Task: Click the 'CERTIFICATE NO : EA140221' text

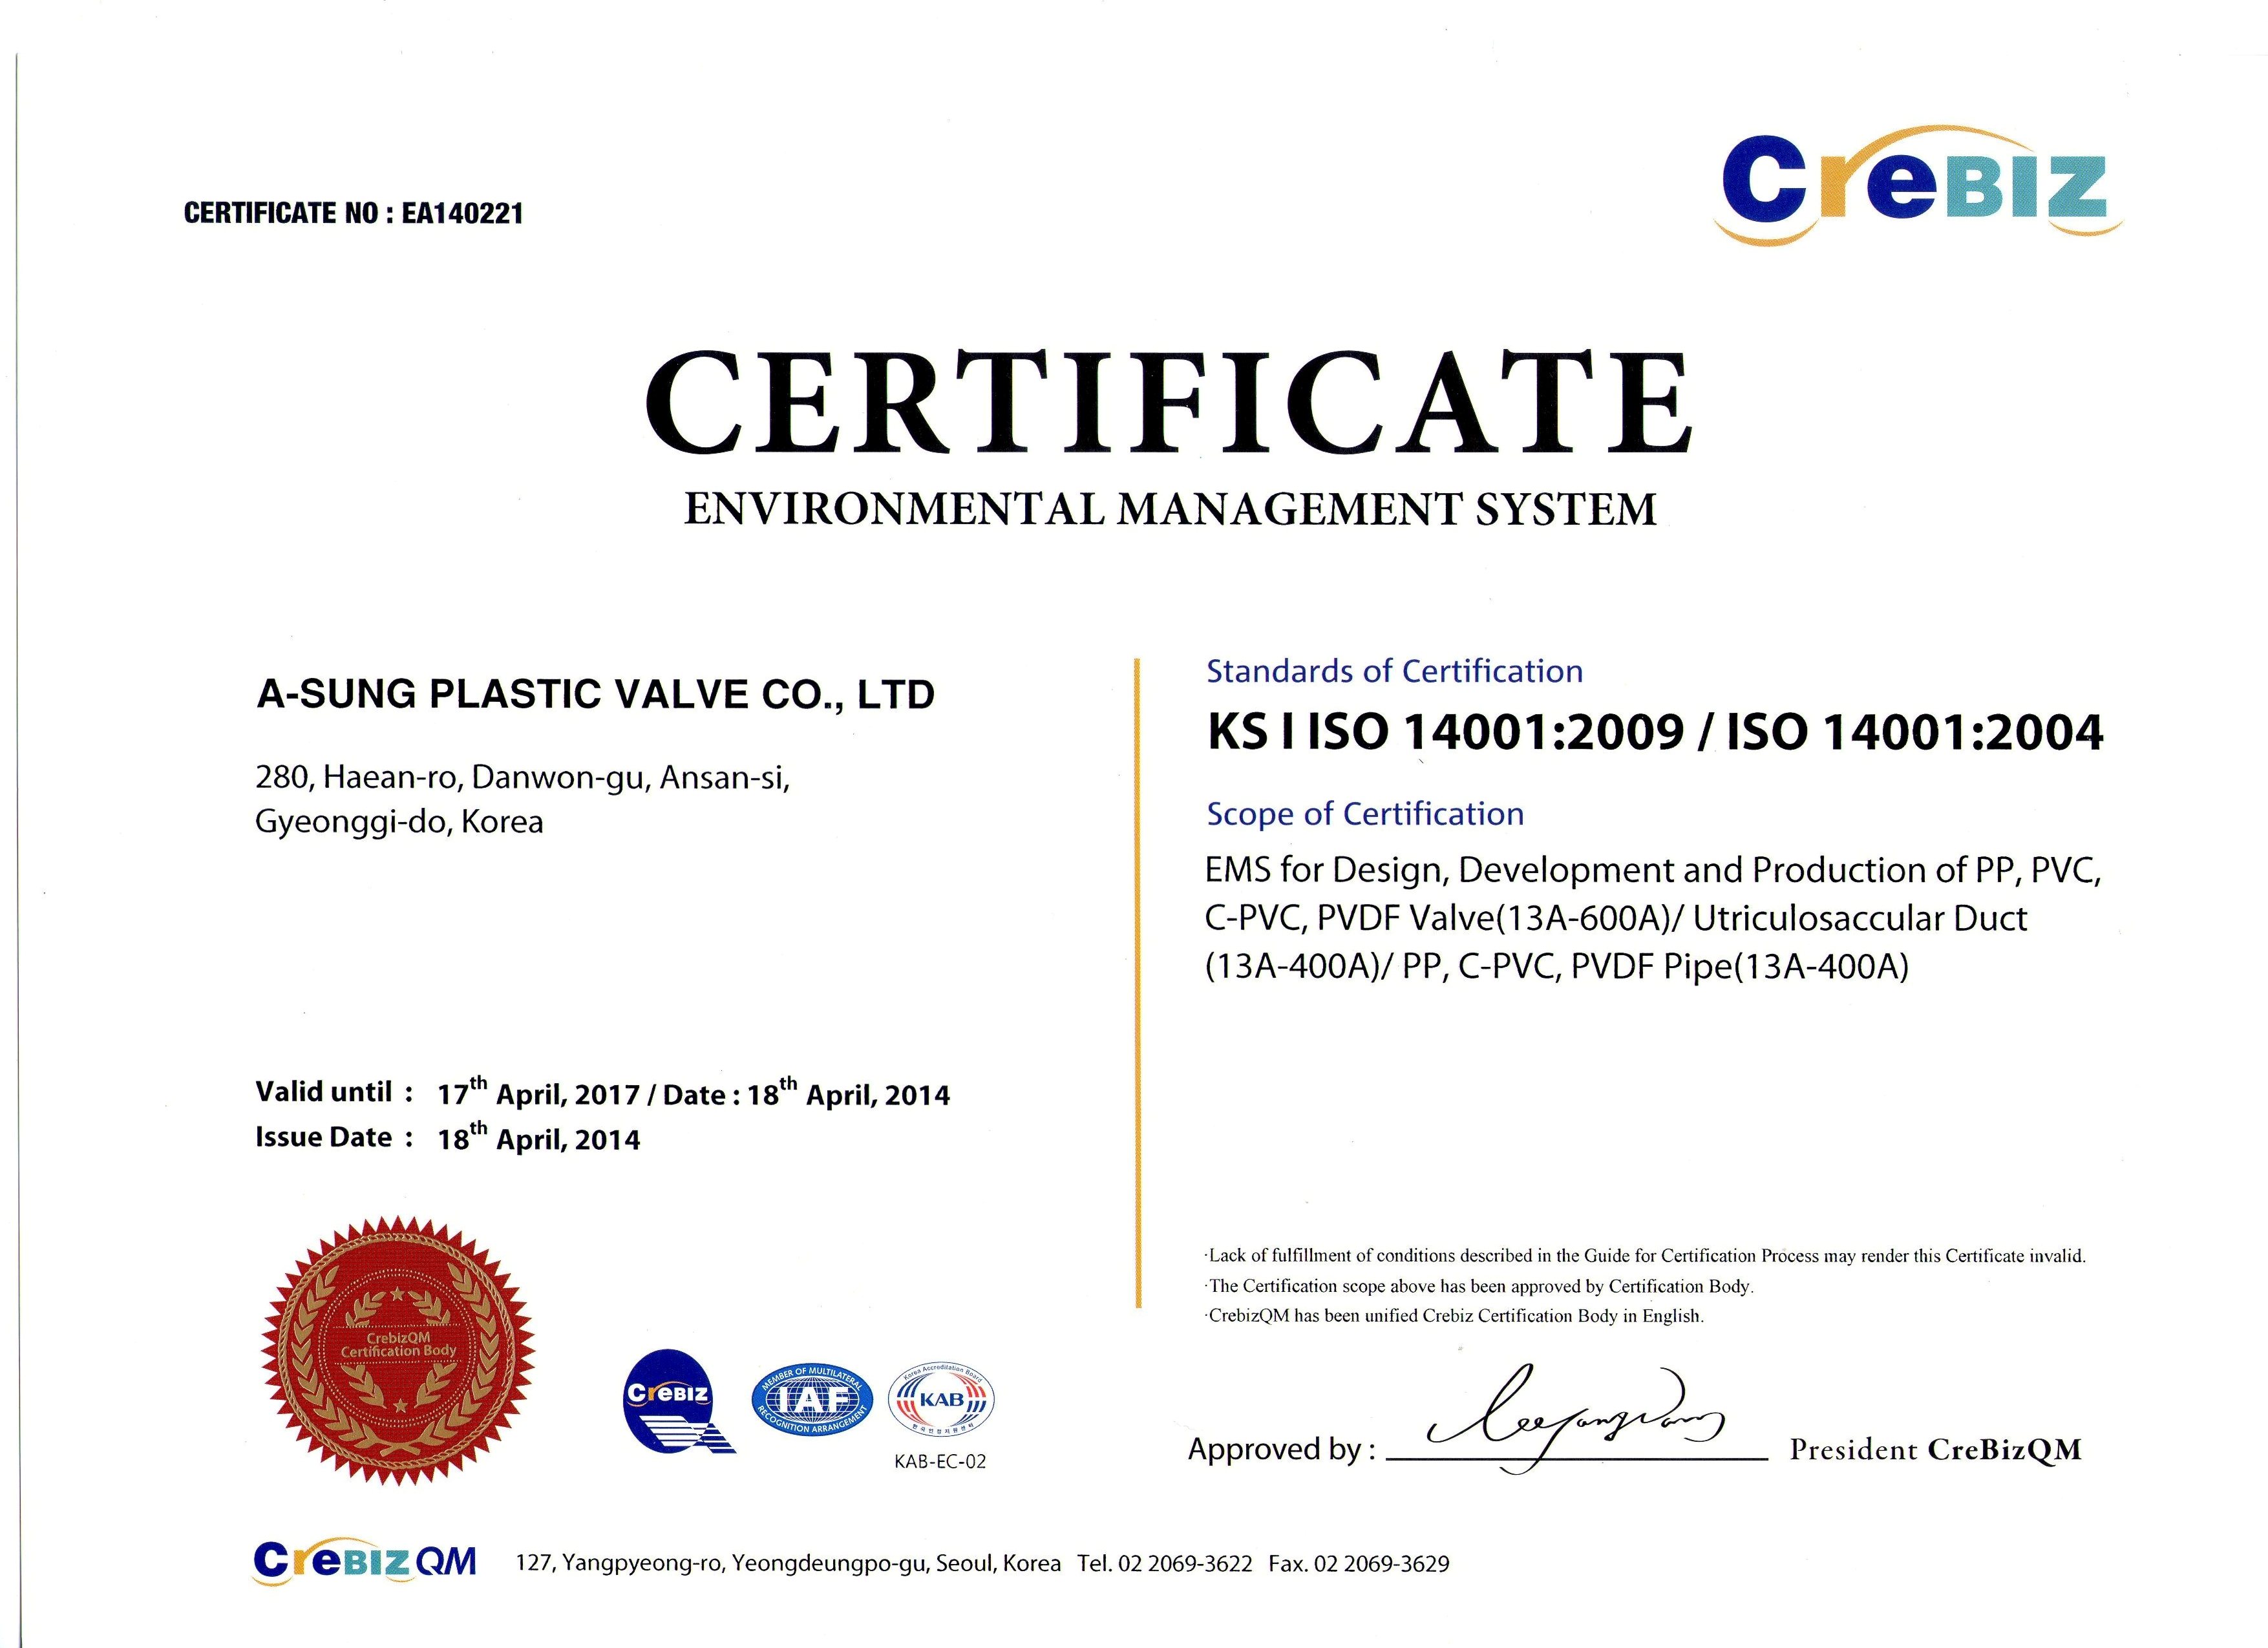Action: pos(353,213)
